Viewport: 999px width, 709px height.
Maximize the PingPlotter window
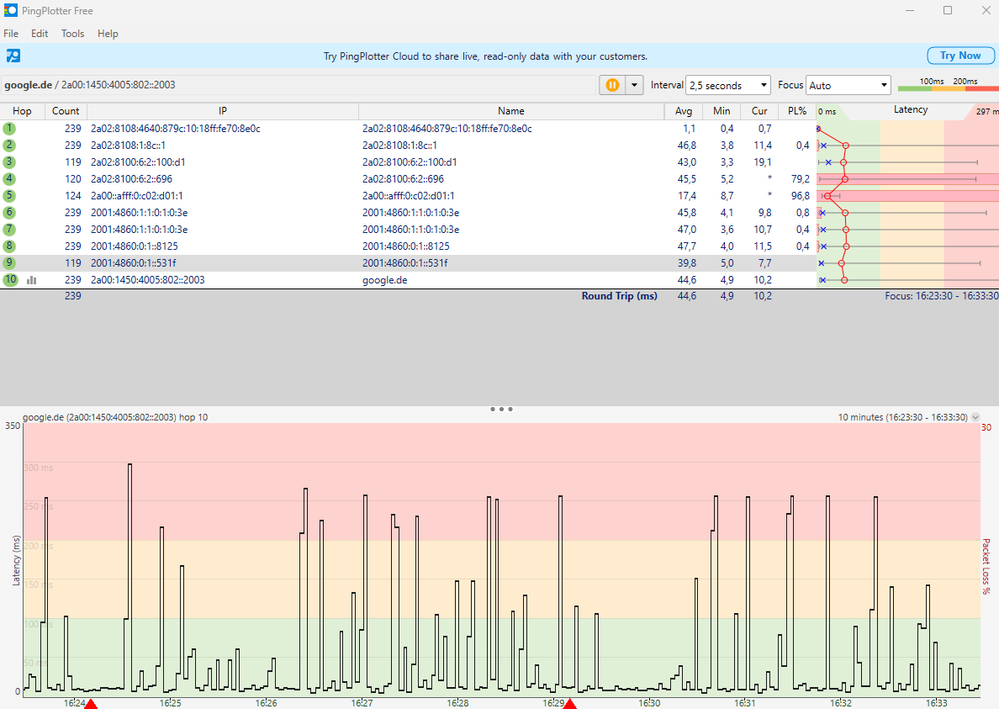click(x=947, y=10)
